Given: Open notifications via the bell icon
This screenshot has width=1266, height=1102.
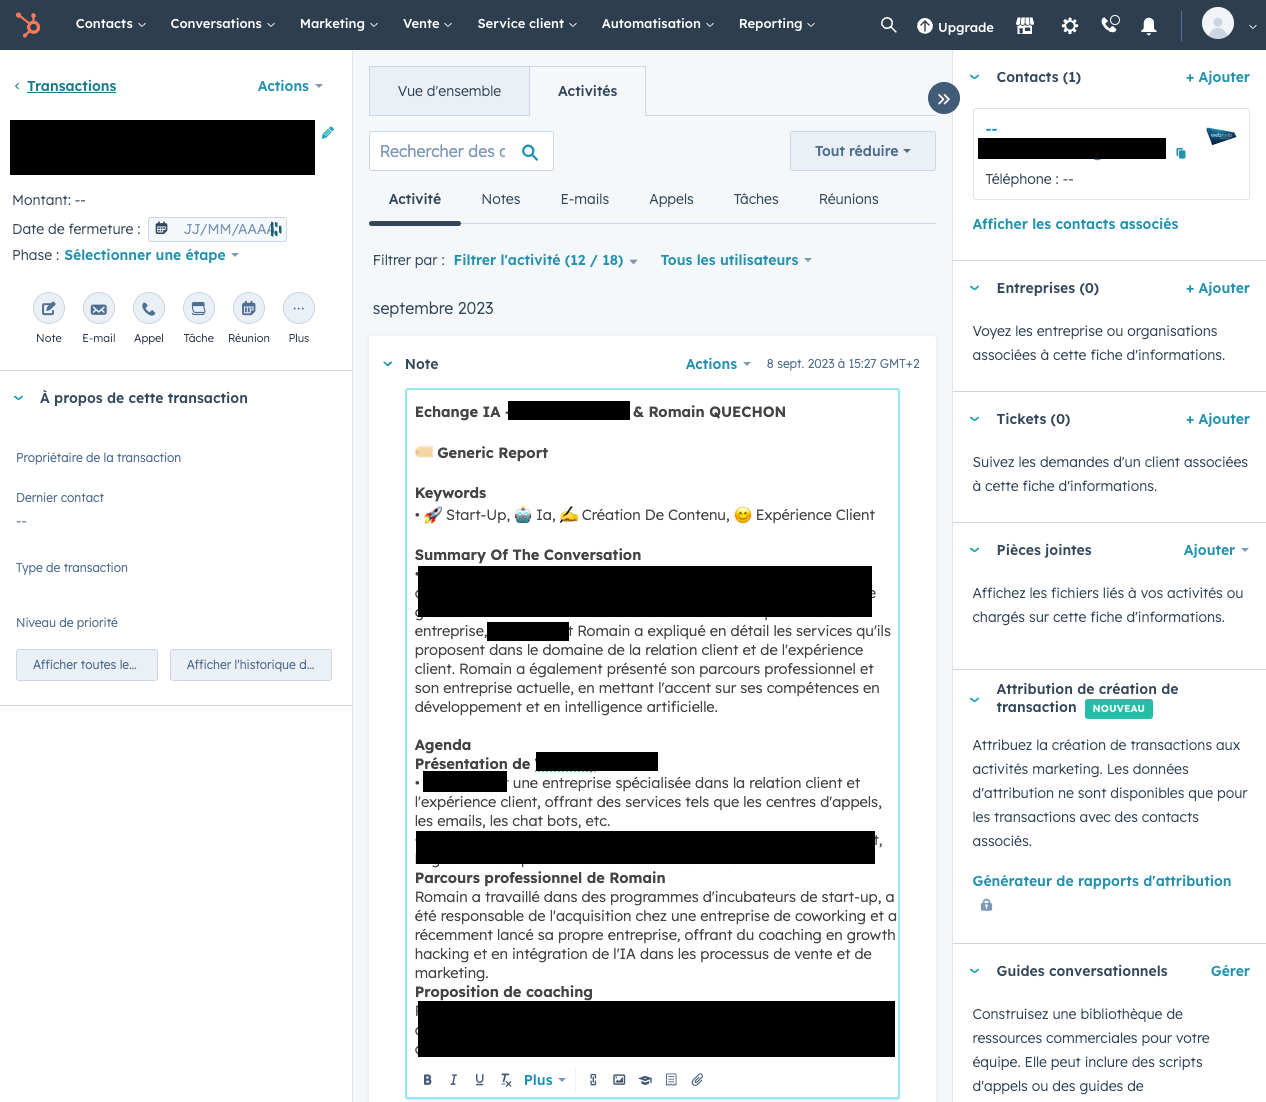Looking at the screenshot, I should coord(1148,25).
